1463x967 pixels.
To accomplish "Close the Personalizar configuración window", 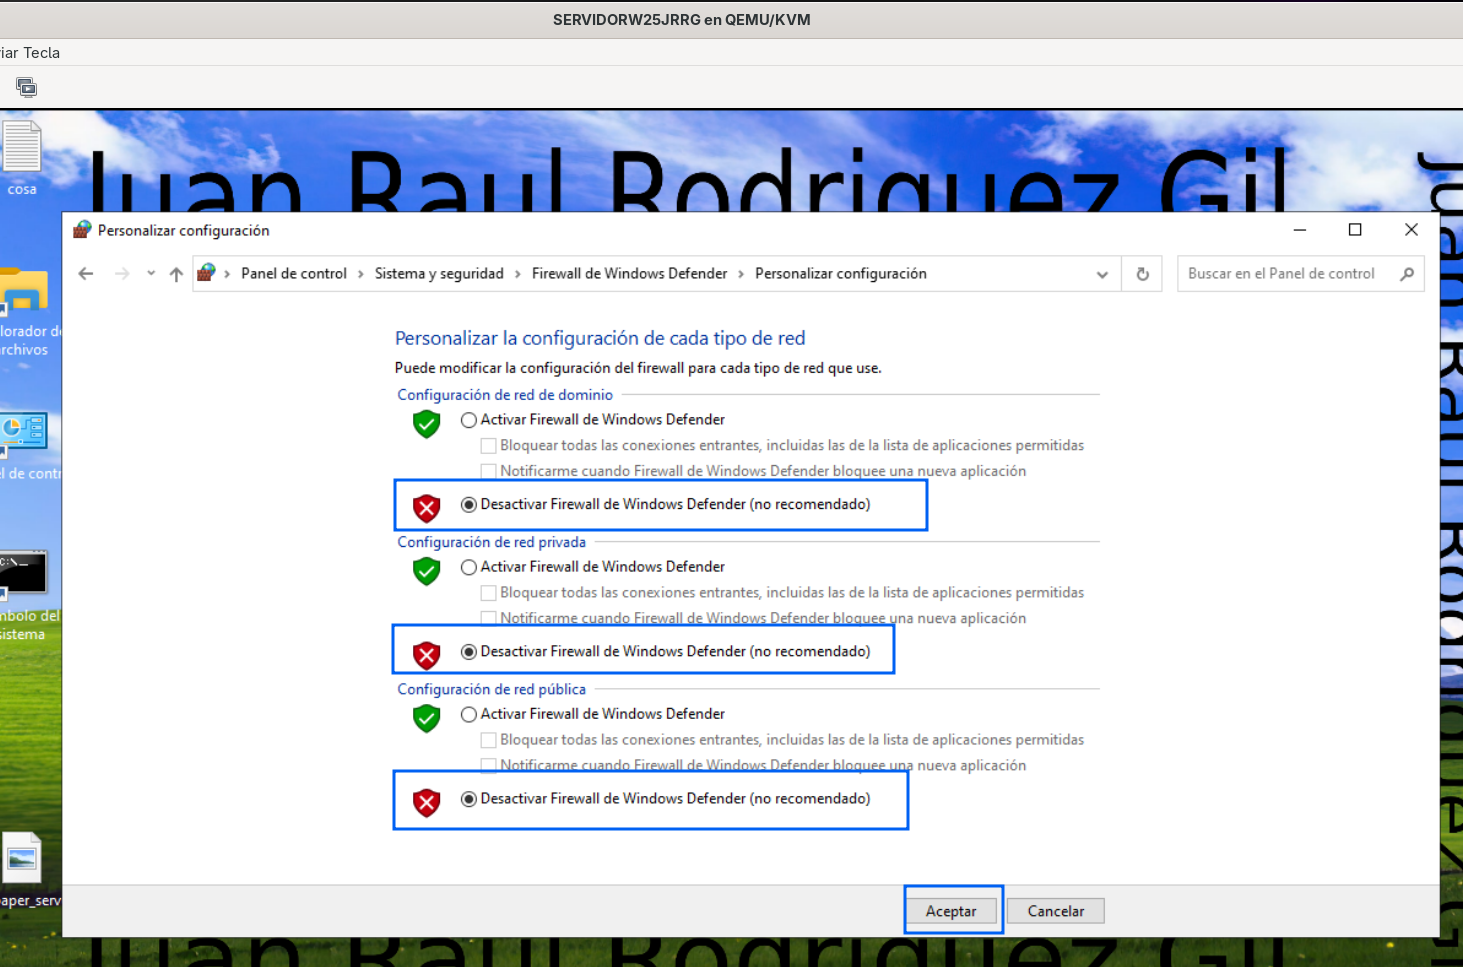I will [x=1411, y=230].
